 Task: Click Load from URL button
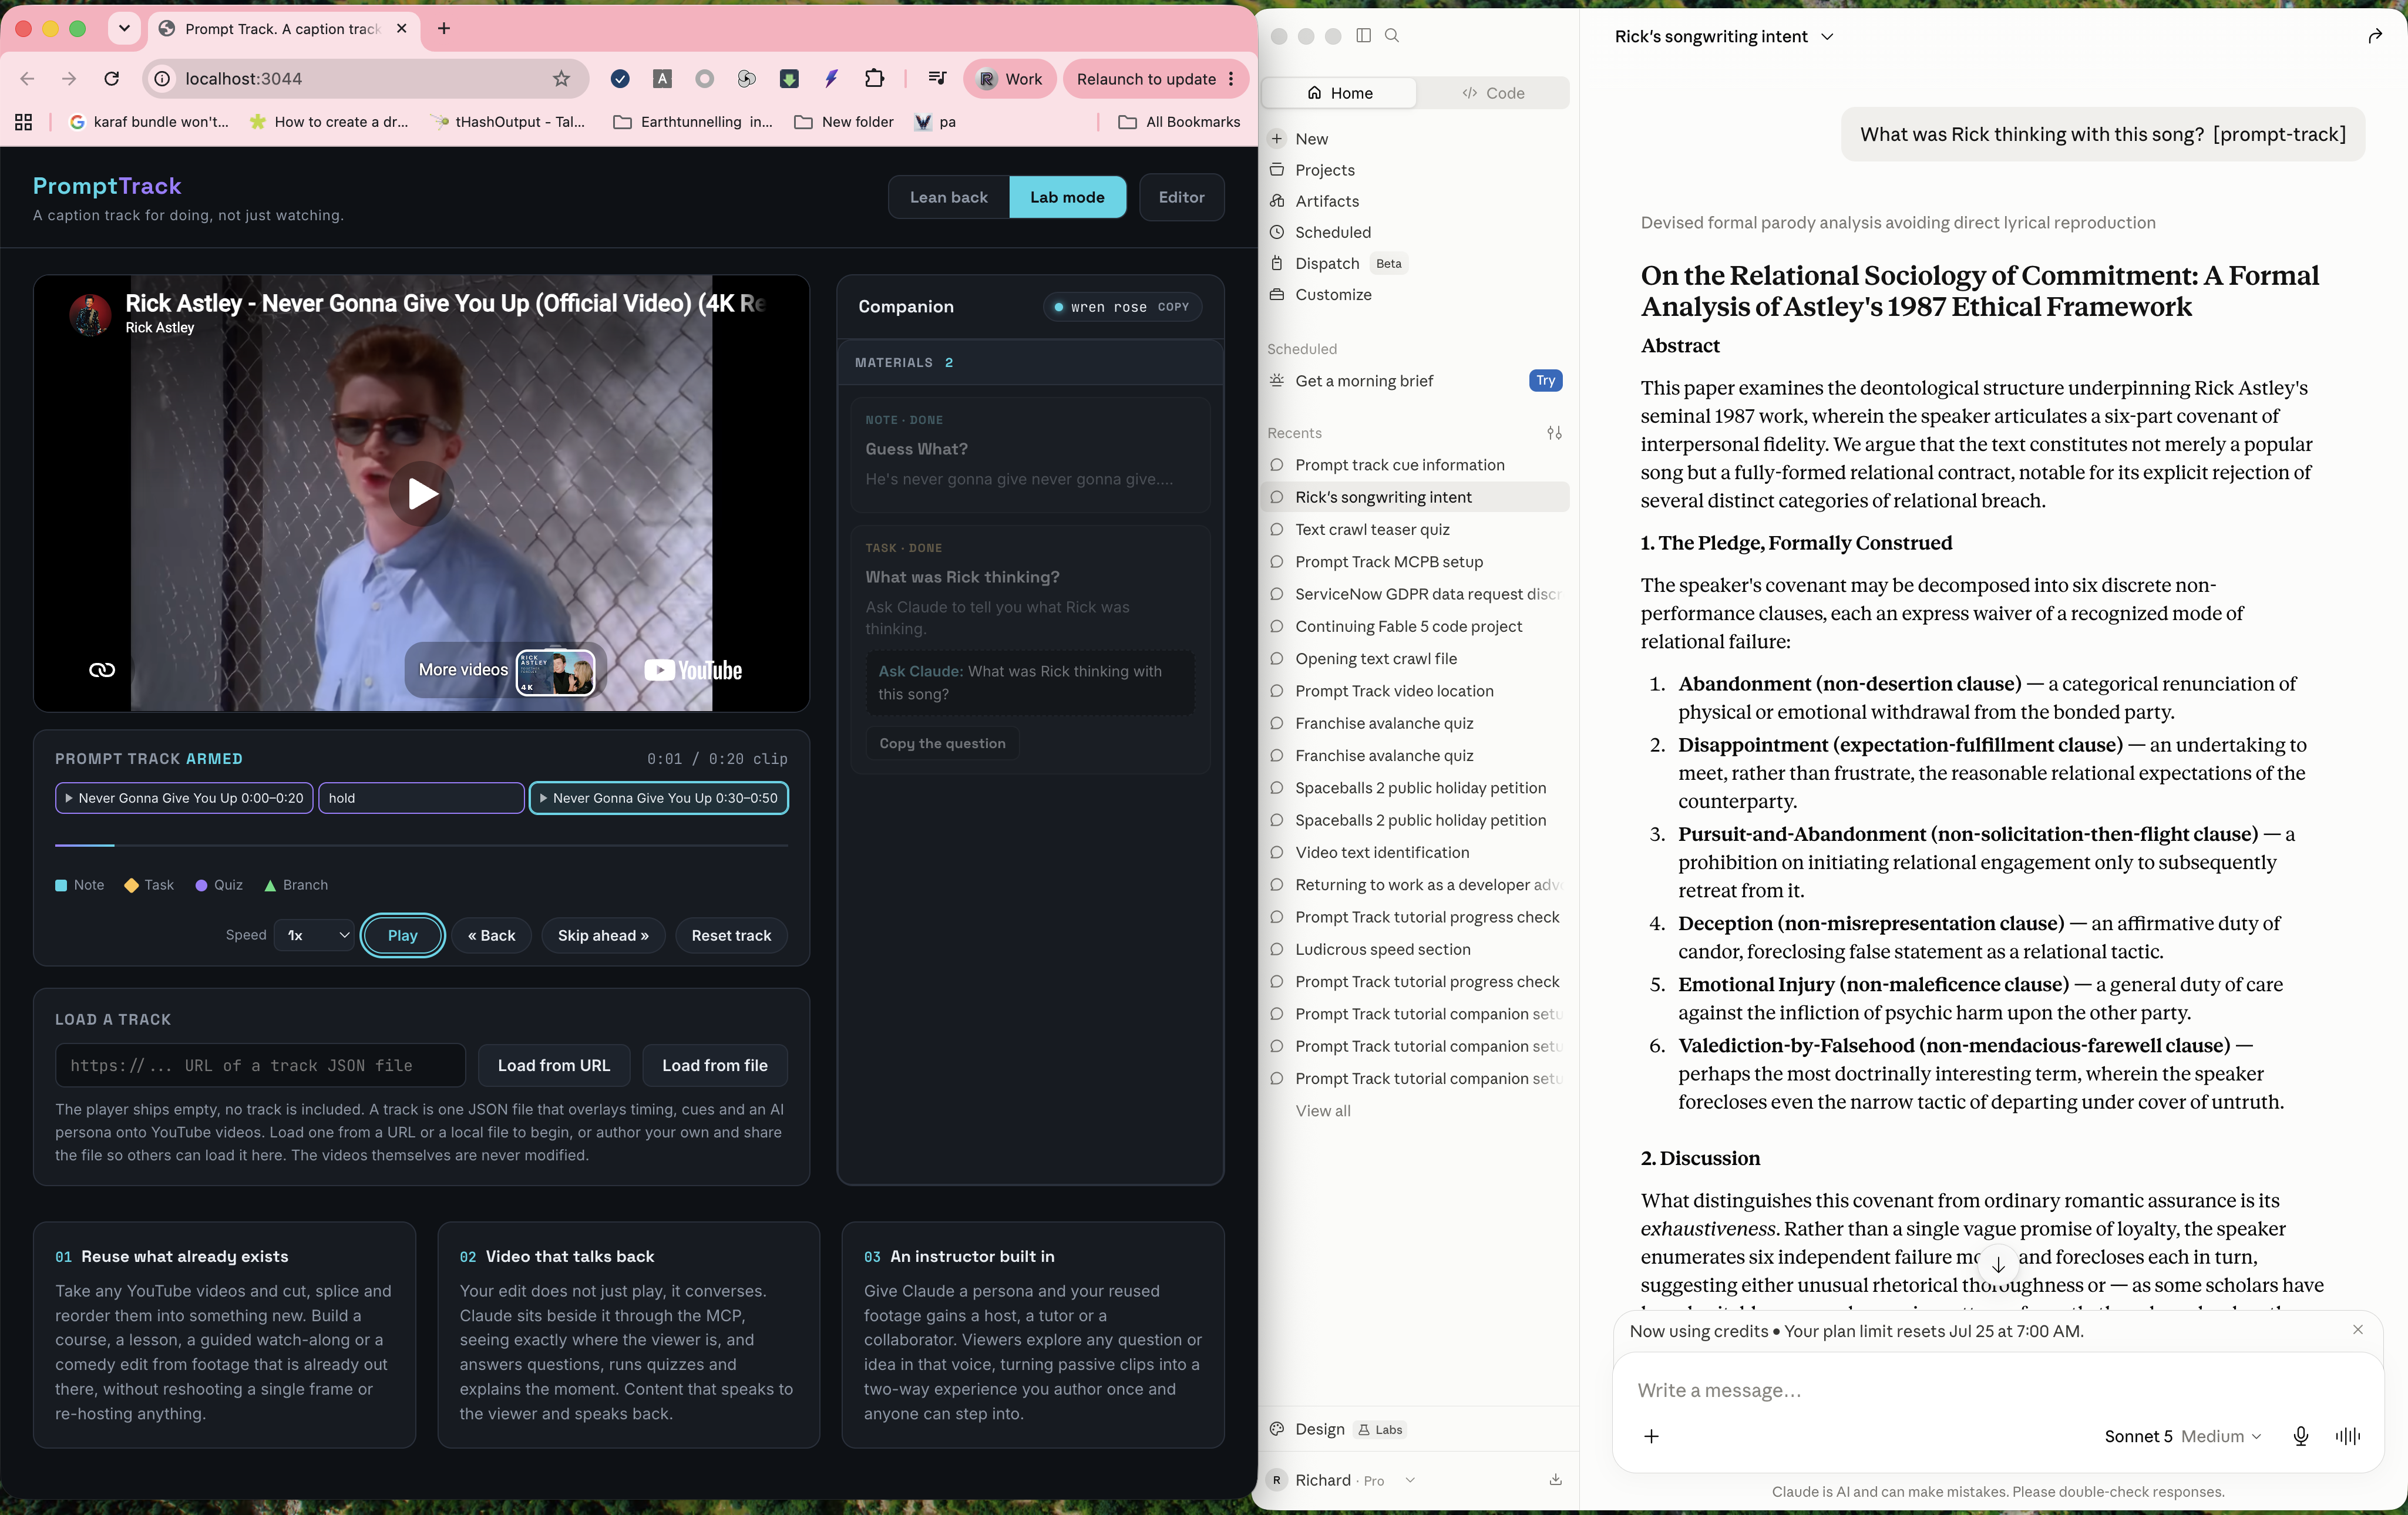pos(553,1065)
